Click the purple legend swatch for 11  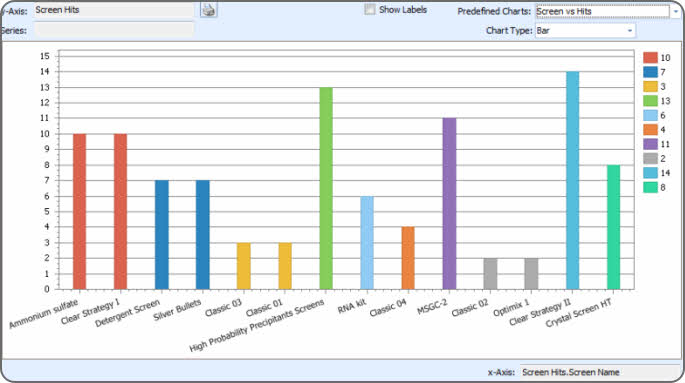(650, 144)
